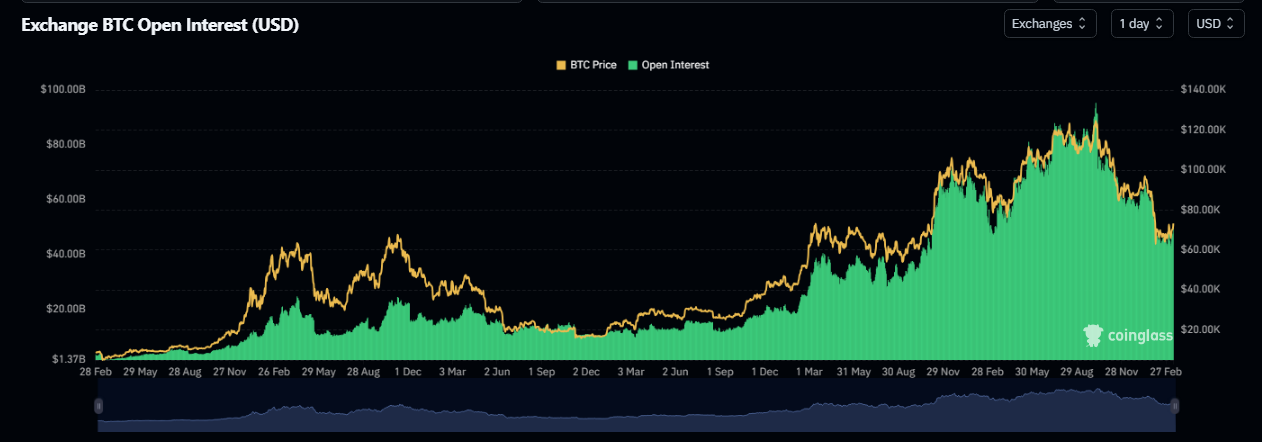
Task: Click the coinglass watermark text
Action: (1140, 337)
